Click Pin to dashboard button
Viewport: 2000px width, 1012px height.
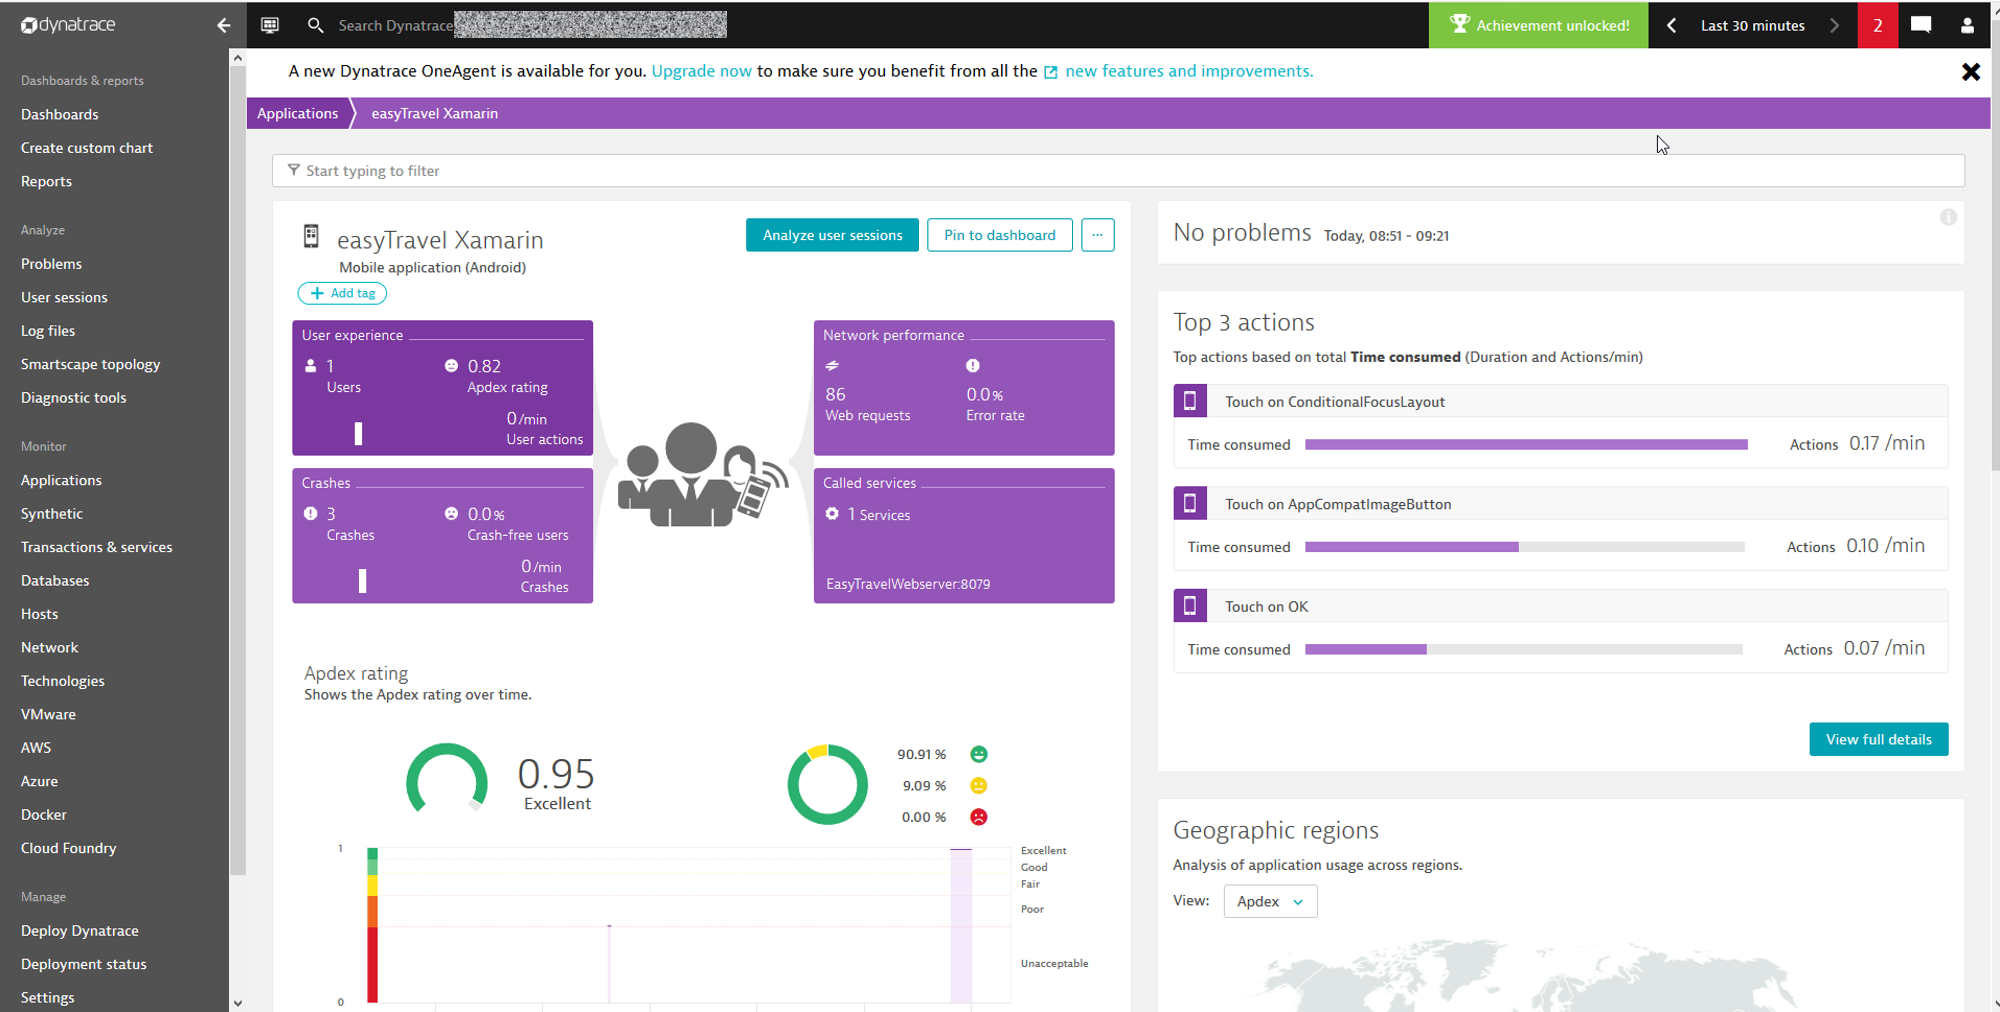click(x=999, y=235)
